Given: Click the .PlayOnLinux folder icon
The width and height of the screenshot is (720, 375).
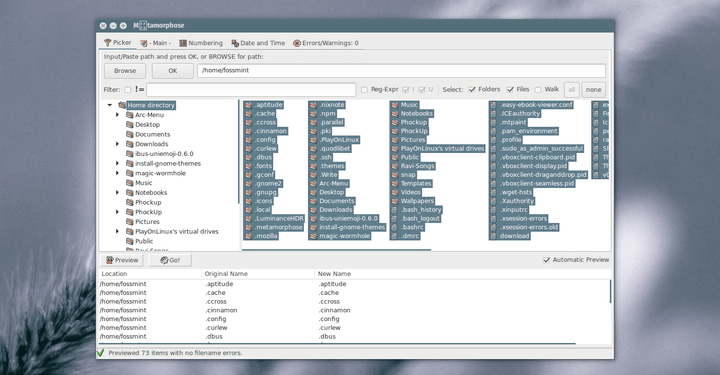Looking at the screenshot, I should tap(314, 140).
